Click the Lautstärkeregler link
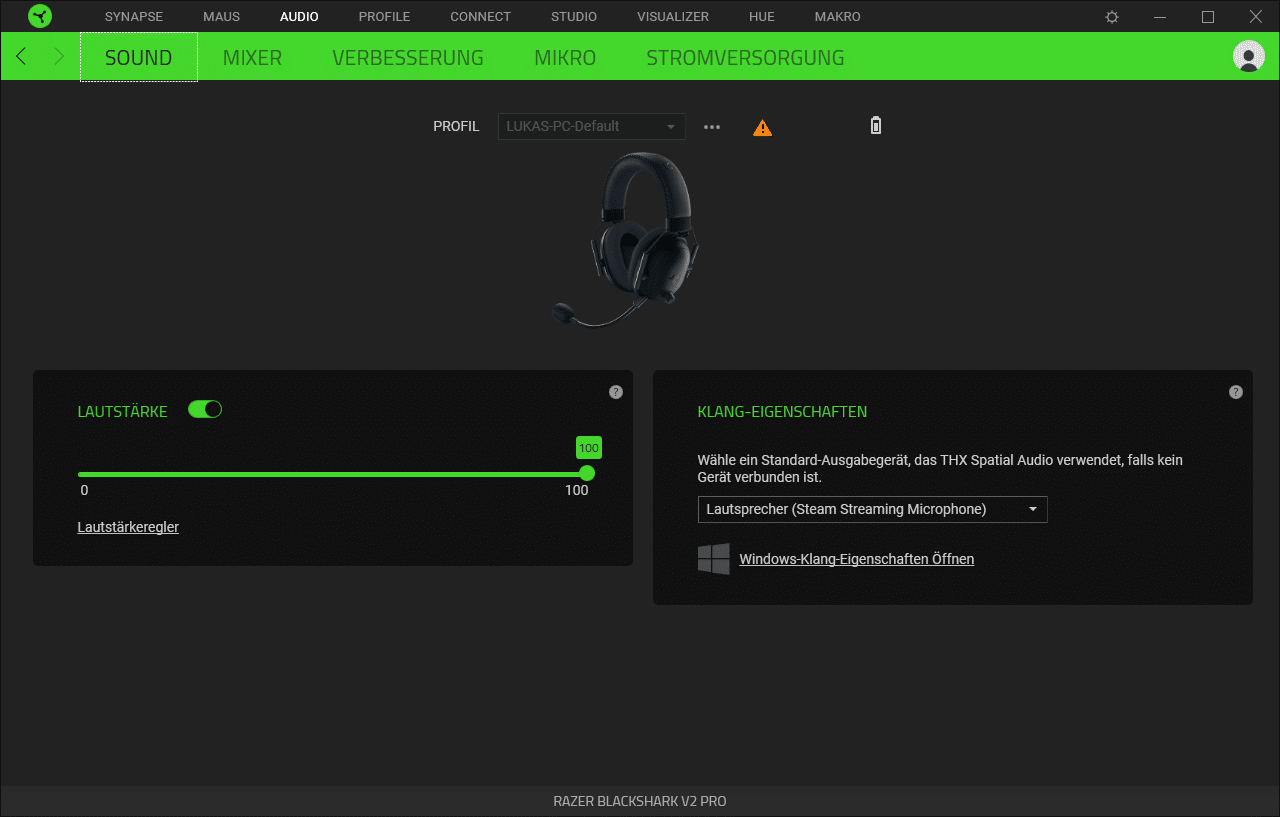The image size is (1280, 817). [x=128, y=527]
